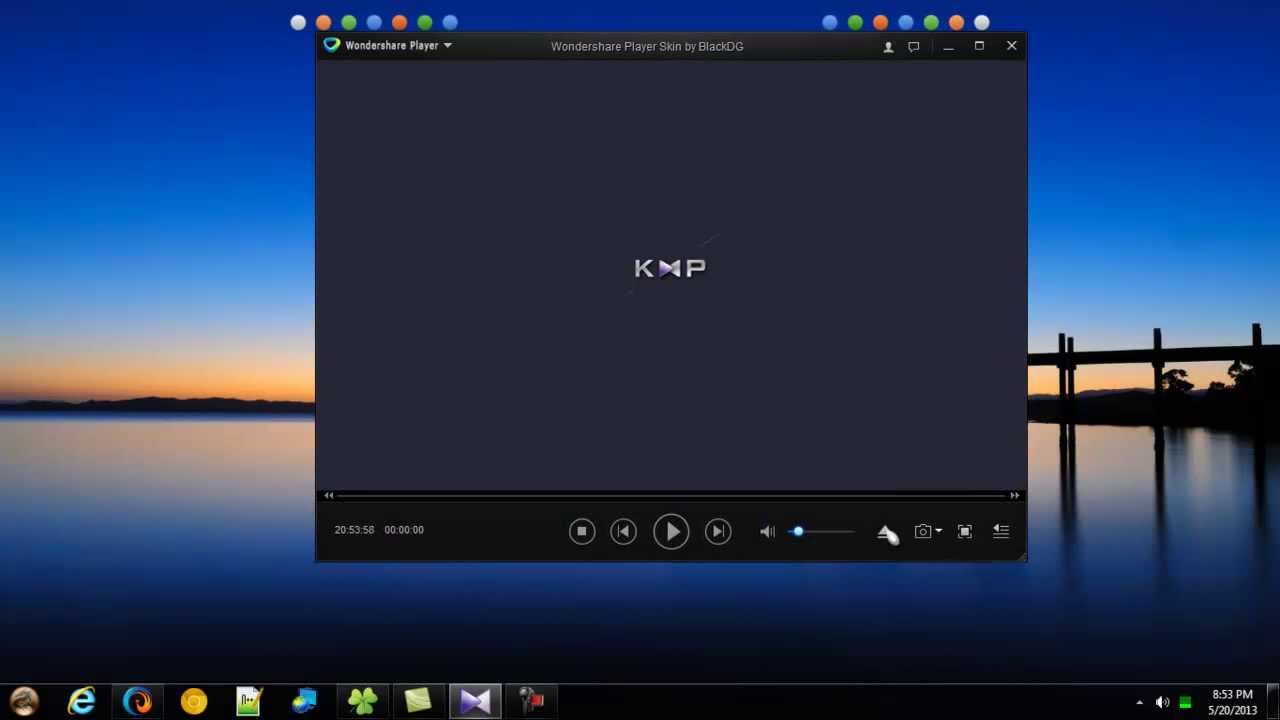Open the taskbar clock showing 8:53 PM
The width and height of the screenshot is (1280, 720).
point(1232,702)
